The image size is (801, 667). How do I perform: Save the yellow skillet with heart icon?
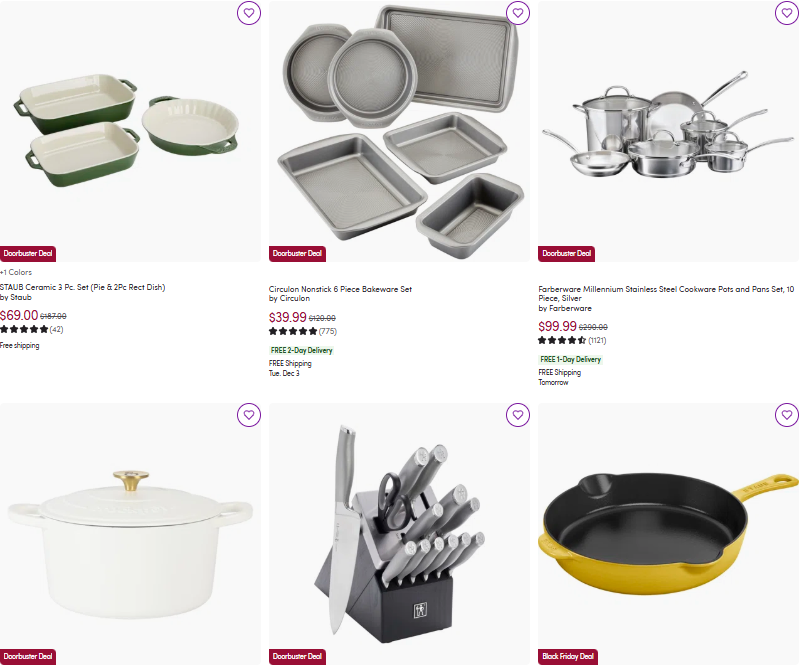787,415
